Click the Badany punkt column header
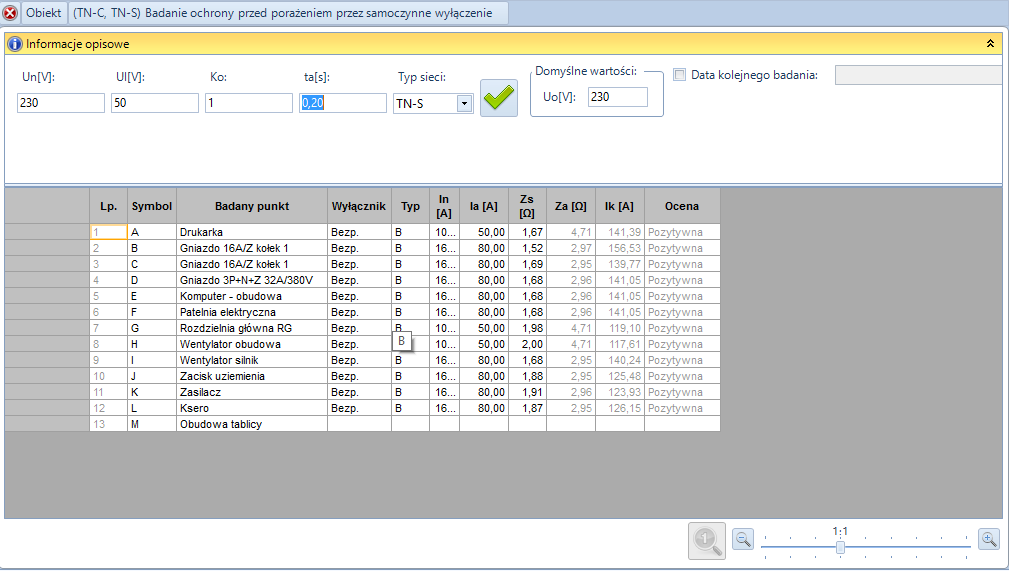 (x=252, y=206)
